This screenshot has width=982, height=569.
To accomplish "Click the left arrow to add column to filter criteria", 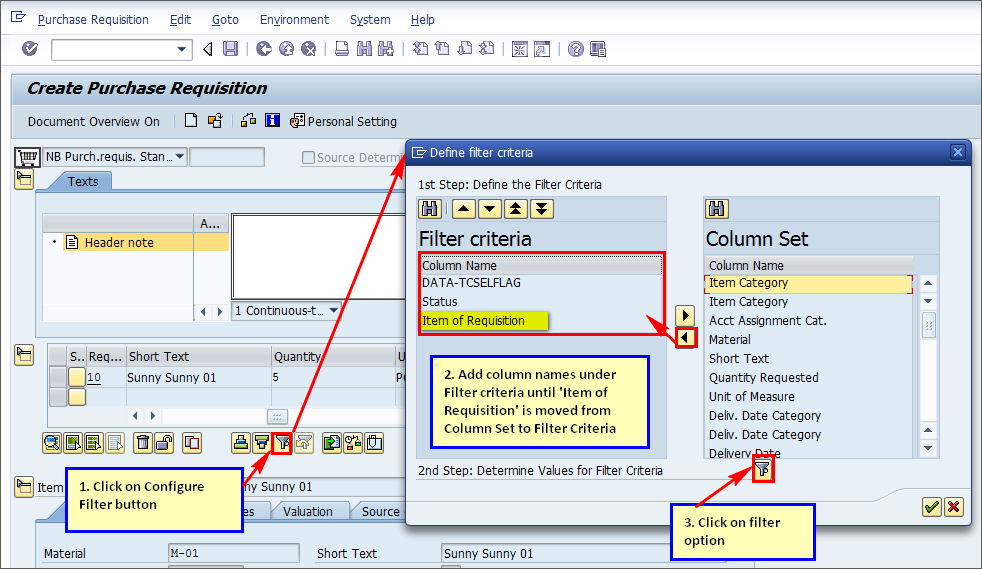I will [x=685, y=339].
